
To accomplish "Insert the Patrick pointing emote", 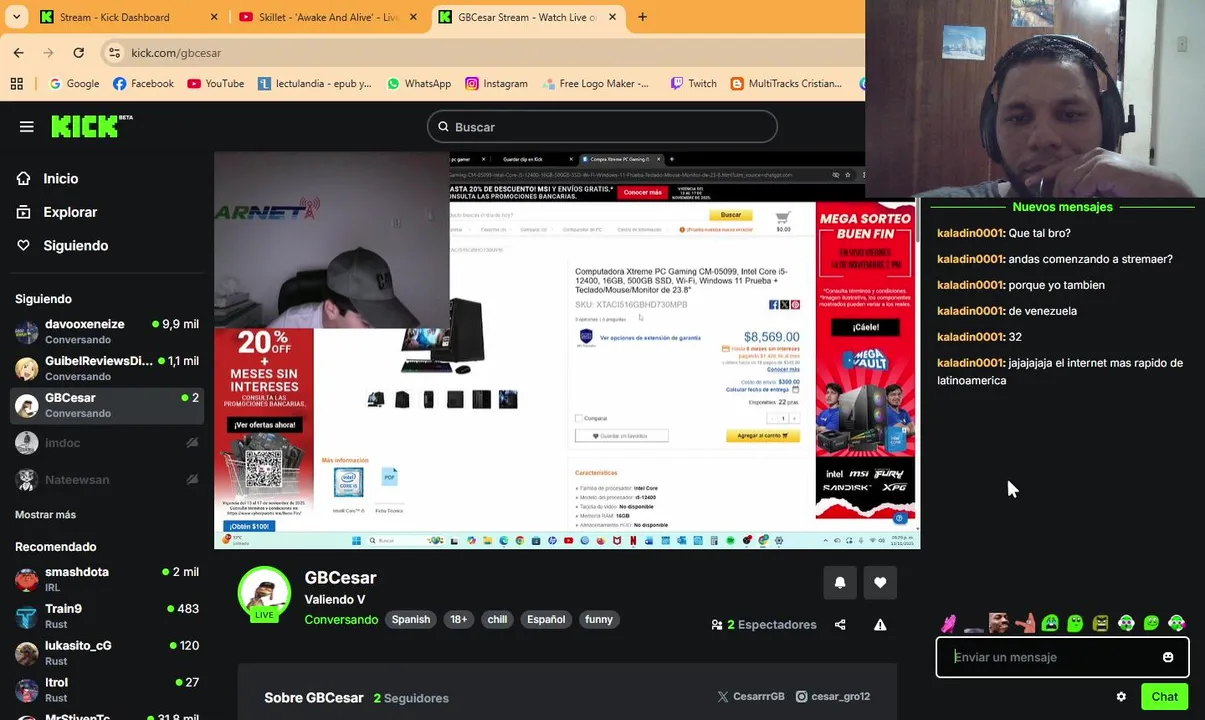I will 1024,623.
